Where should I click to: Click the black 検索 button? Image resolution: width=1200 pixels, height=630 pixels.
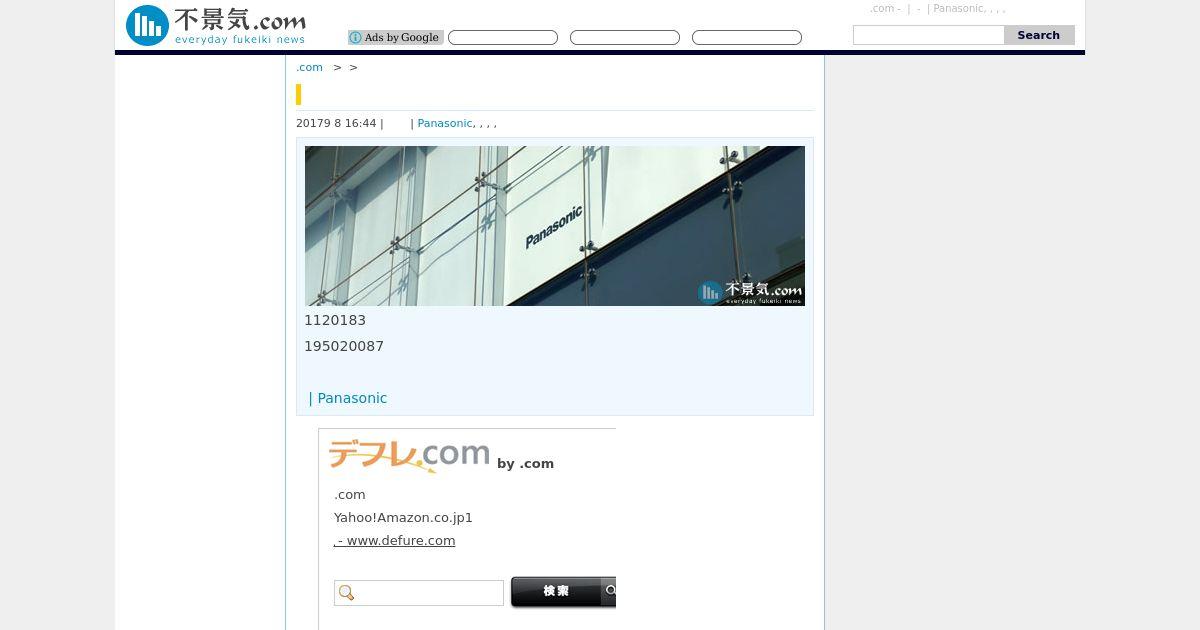pos(563,592)
